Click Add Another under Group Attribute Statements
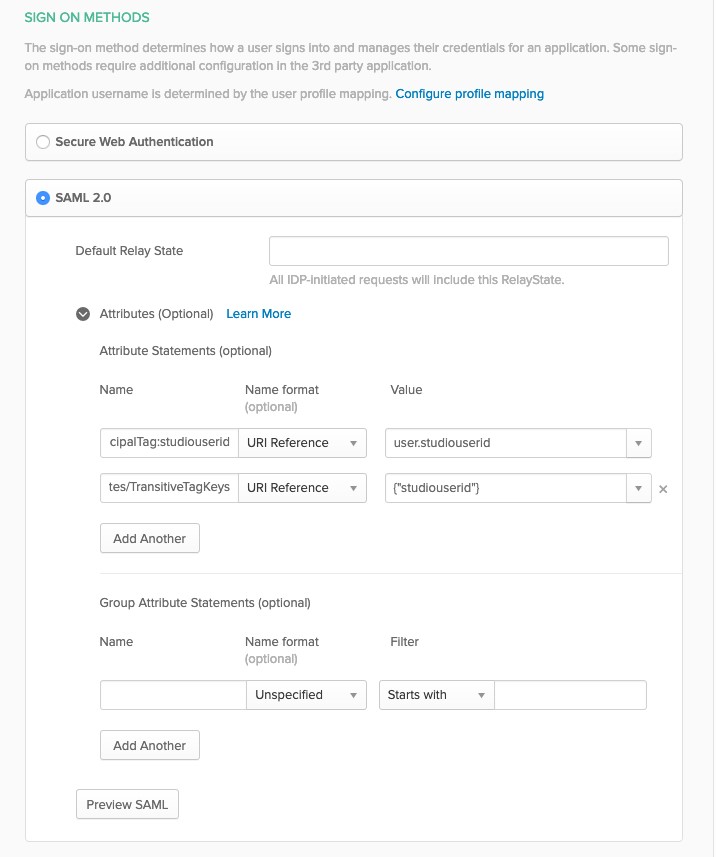This screenshot has height=857, width=716. point(150,746)
